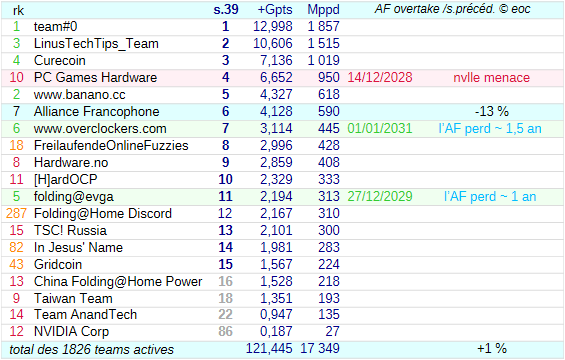Select the LinusTechTips_Team row name
The image size is (565, 360).
point(96,44)
